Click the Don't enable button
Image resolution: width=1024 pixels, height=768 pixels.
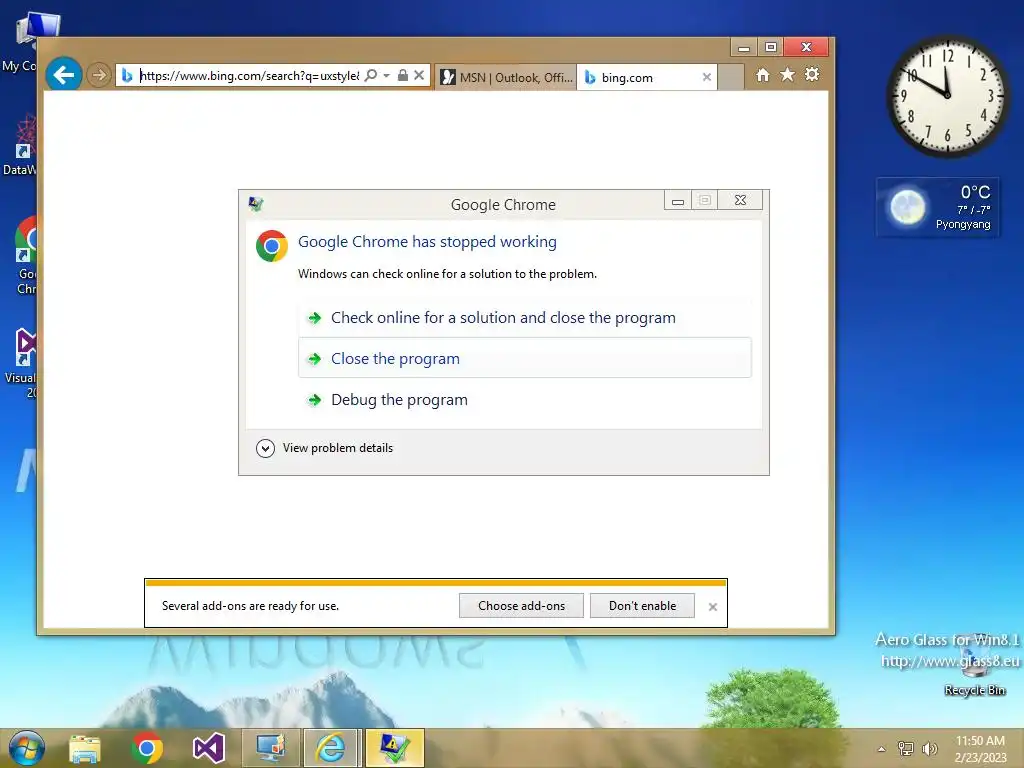(x=642, y=605)
